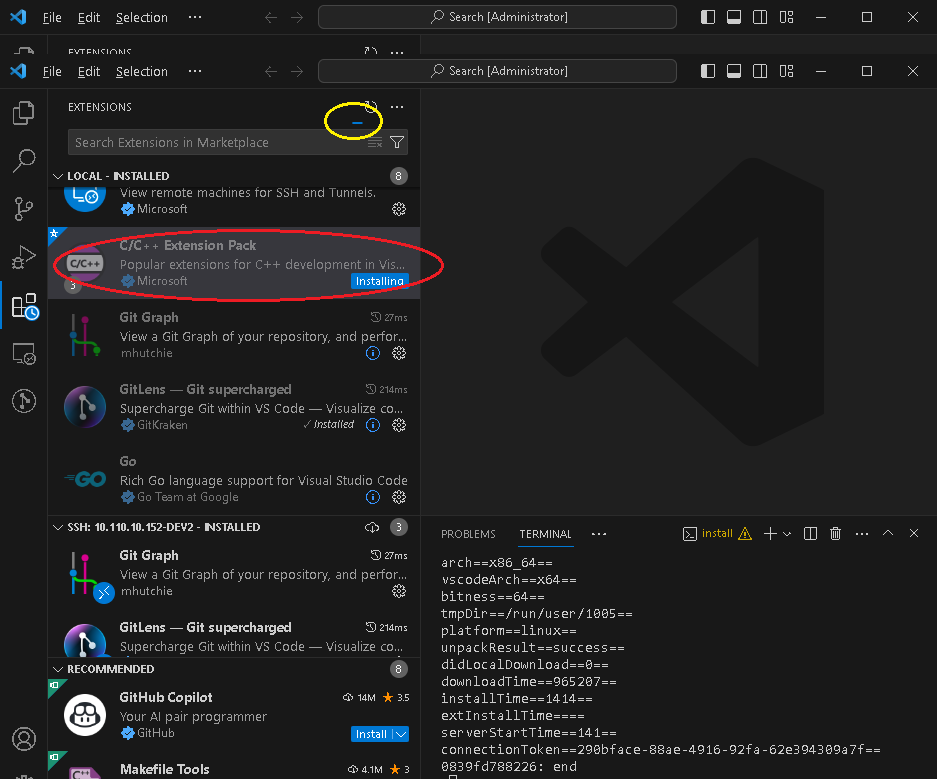The image size is (937, 779).
Task: Click the filter extensions funnel icon
Action: pos(397,142)
